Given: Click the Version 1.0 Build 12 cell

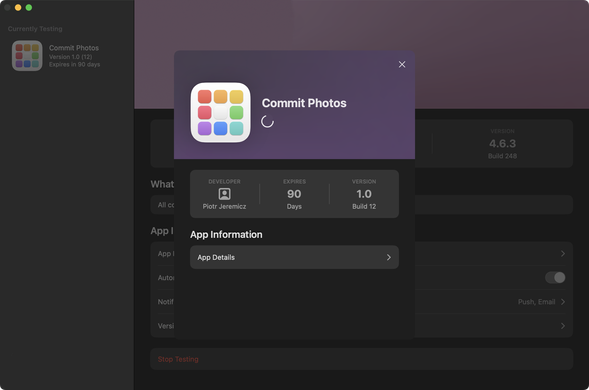Looking at the screenshot, I should pos(364,194).
